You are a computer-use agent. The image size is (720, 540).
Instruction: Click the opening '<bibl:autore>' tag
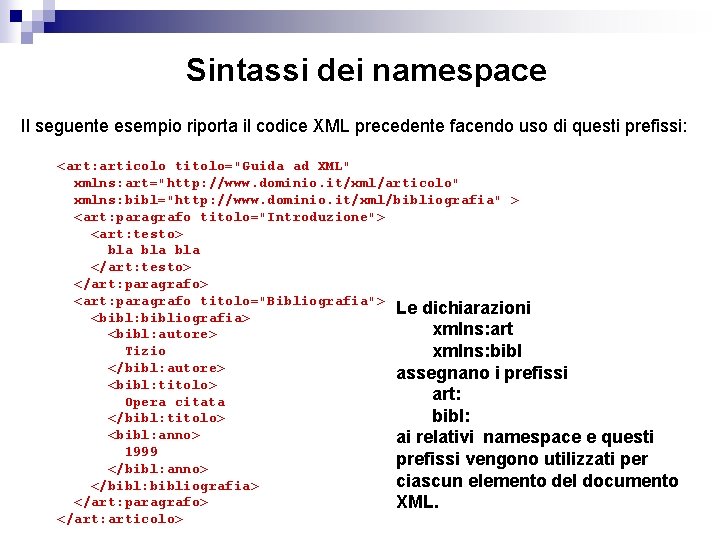(162, 334)
